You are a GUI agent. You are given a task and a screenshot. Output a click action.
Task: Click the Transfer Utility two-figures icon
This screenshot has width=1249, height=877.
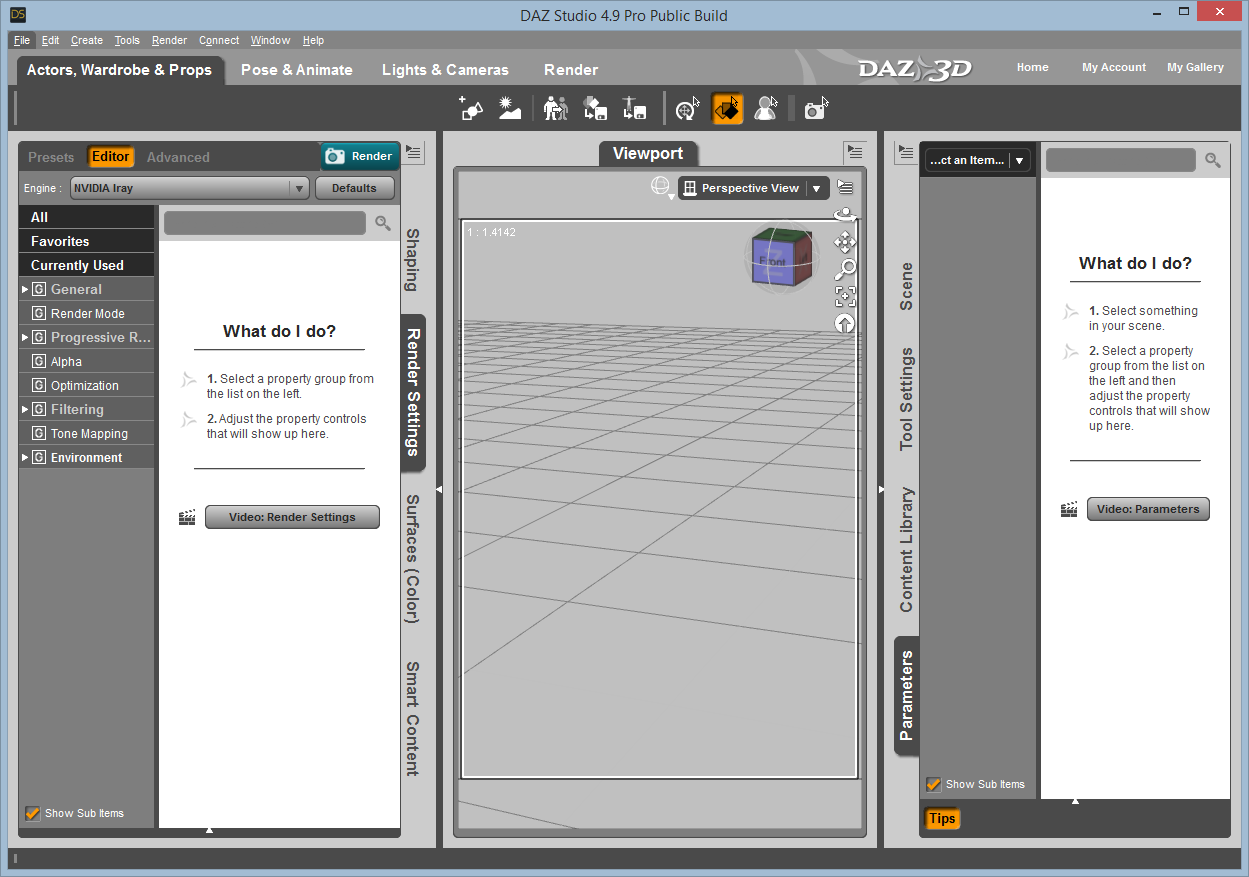tap(556, 108)
